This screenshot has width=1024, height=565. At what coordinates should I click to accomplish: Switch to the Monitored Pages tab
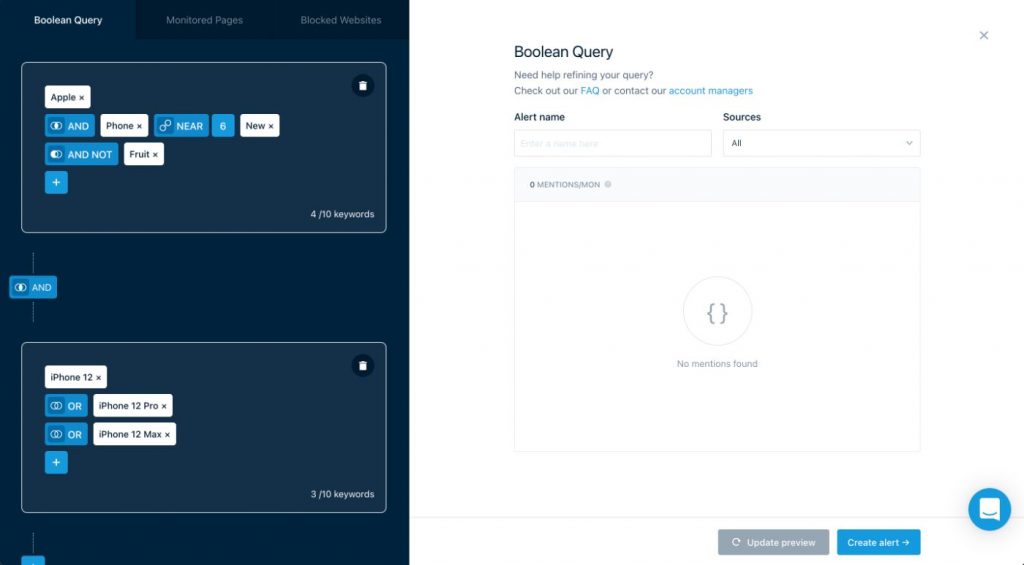pos(204,20)
